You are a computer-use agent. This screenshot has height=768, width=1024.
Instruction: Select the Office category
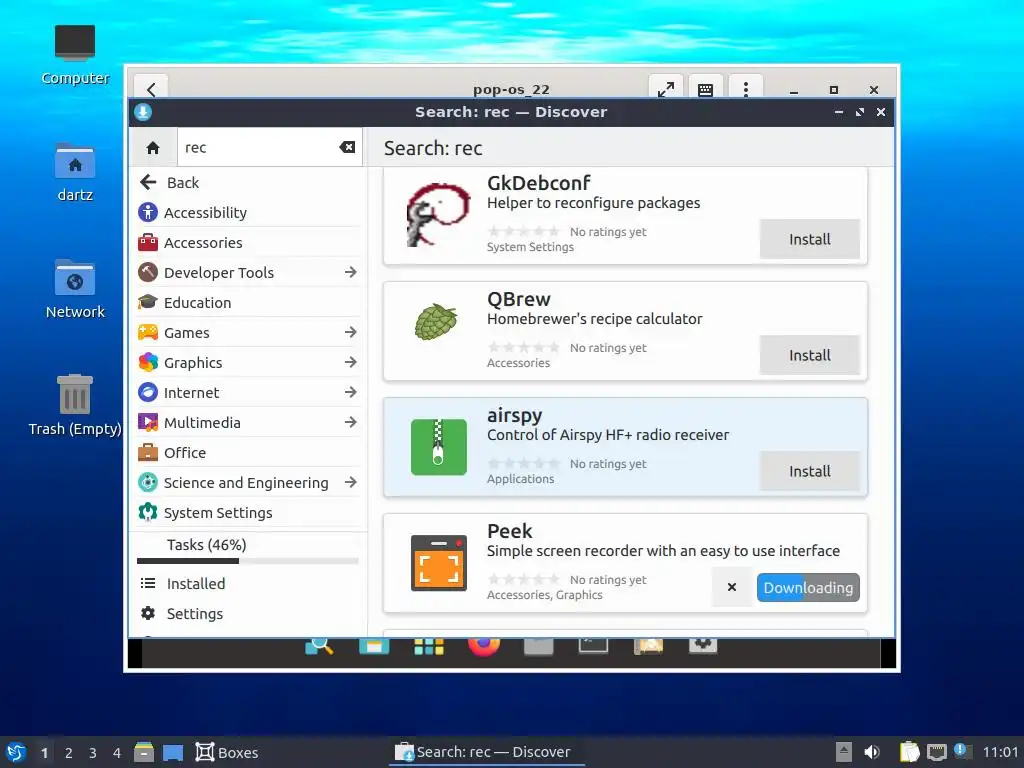pos(248,453)
